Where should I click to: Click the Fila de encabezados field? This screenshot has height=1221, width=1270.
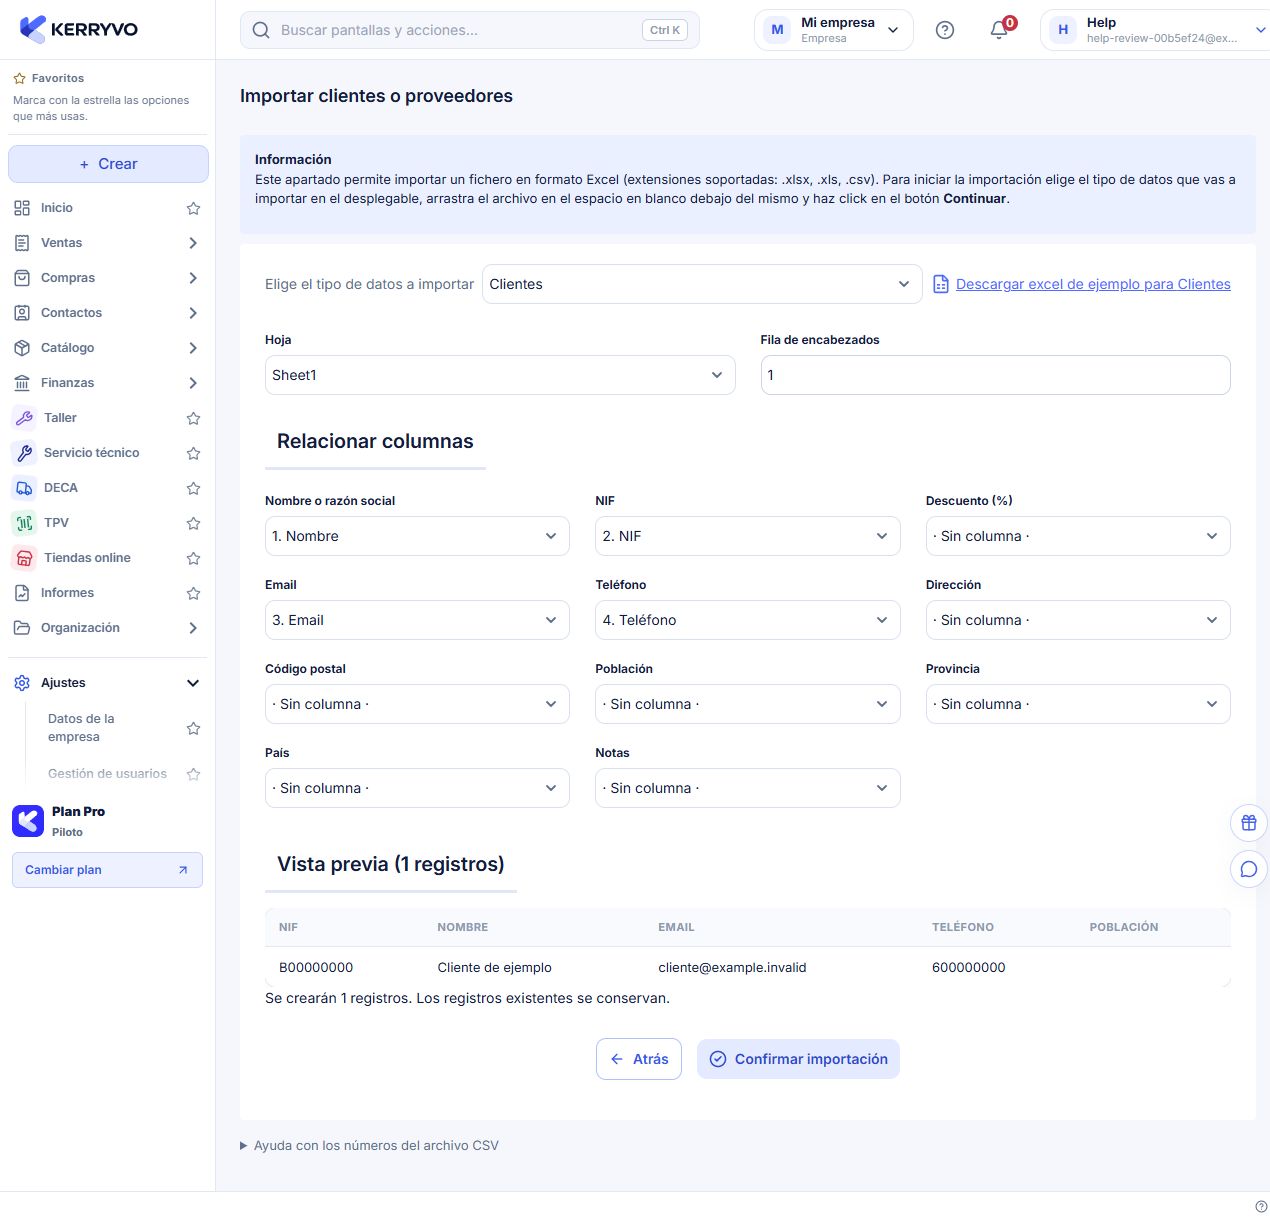[x=996, y=375]
